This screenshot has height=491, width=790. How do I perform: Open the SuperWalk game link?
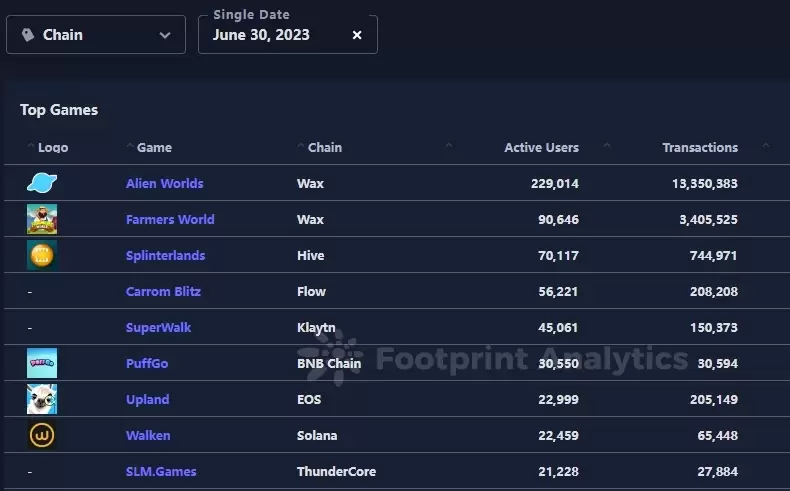click(158, 327)
